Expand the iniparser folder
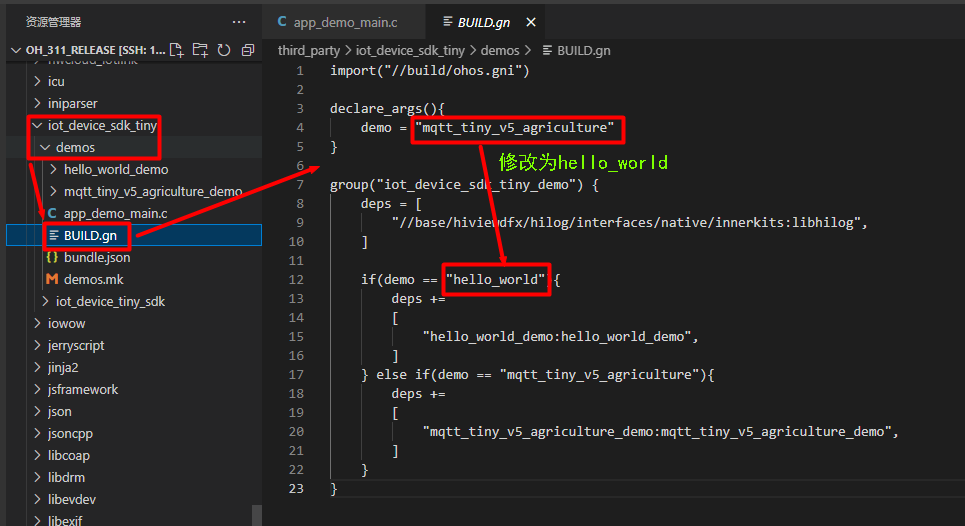Viewport: 965px width, 526px height. click(x=38, y=103)
